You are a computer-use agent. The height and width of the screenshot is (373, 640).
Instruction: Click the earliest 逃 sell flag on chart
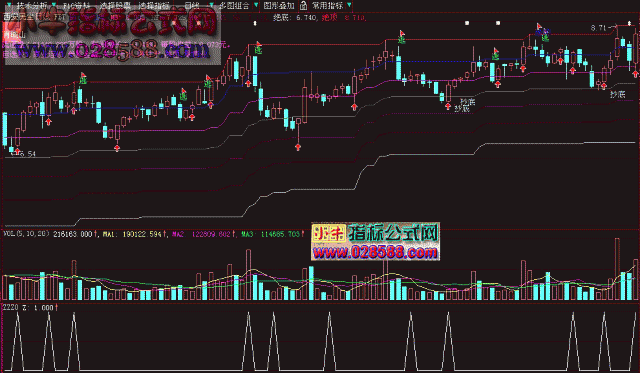[83, 78]
